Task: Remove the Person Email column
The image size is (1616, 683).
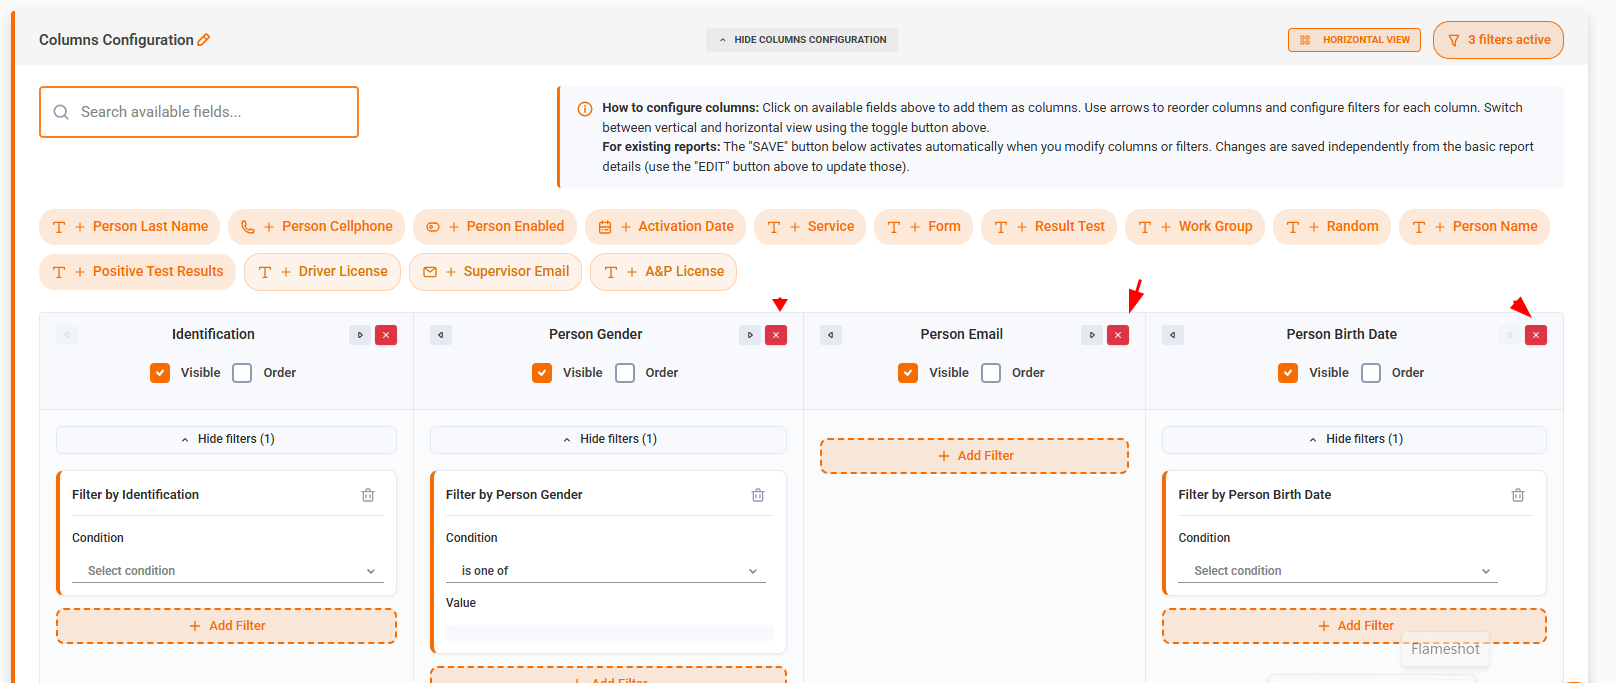Action: coord(1118,335)
